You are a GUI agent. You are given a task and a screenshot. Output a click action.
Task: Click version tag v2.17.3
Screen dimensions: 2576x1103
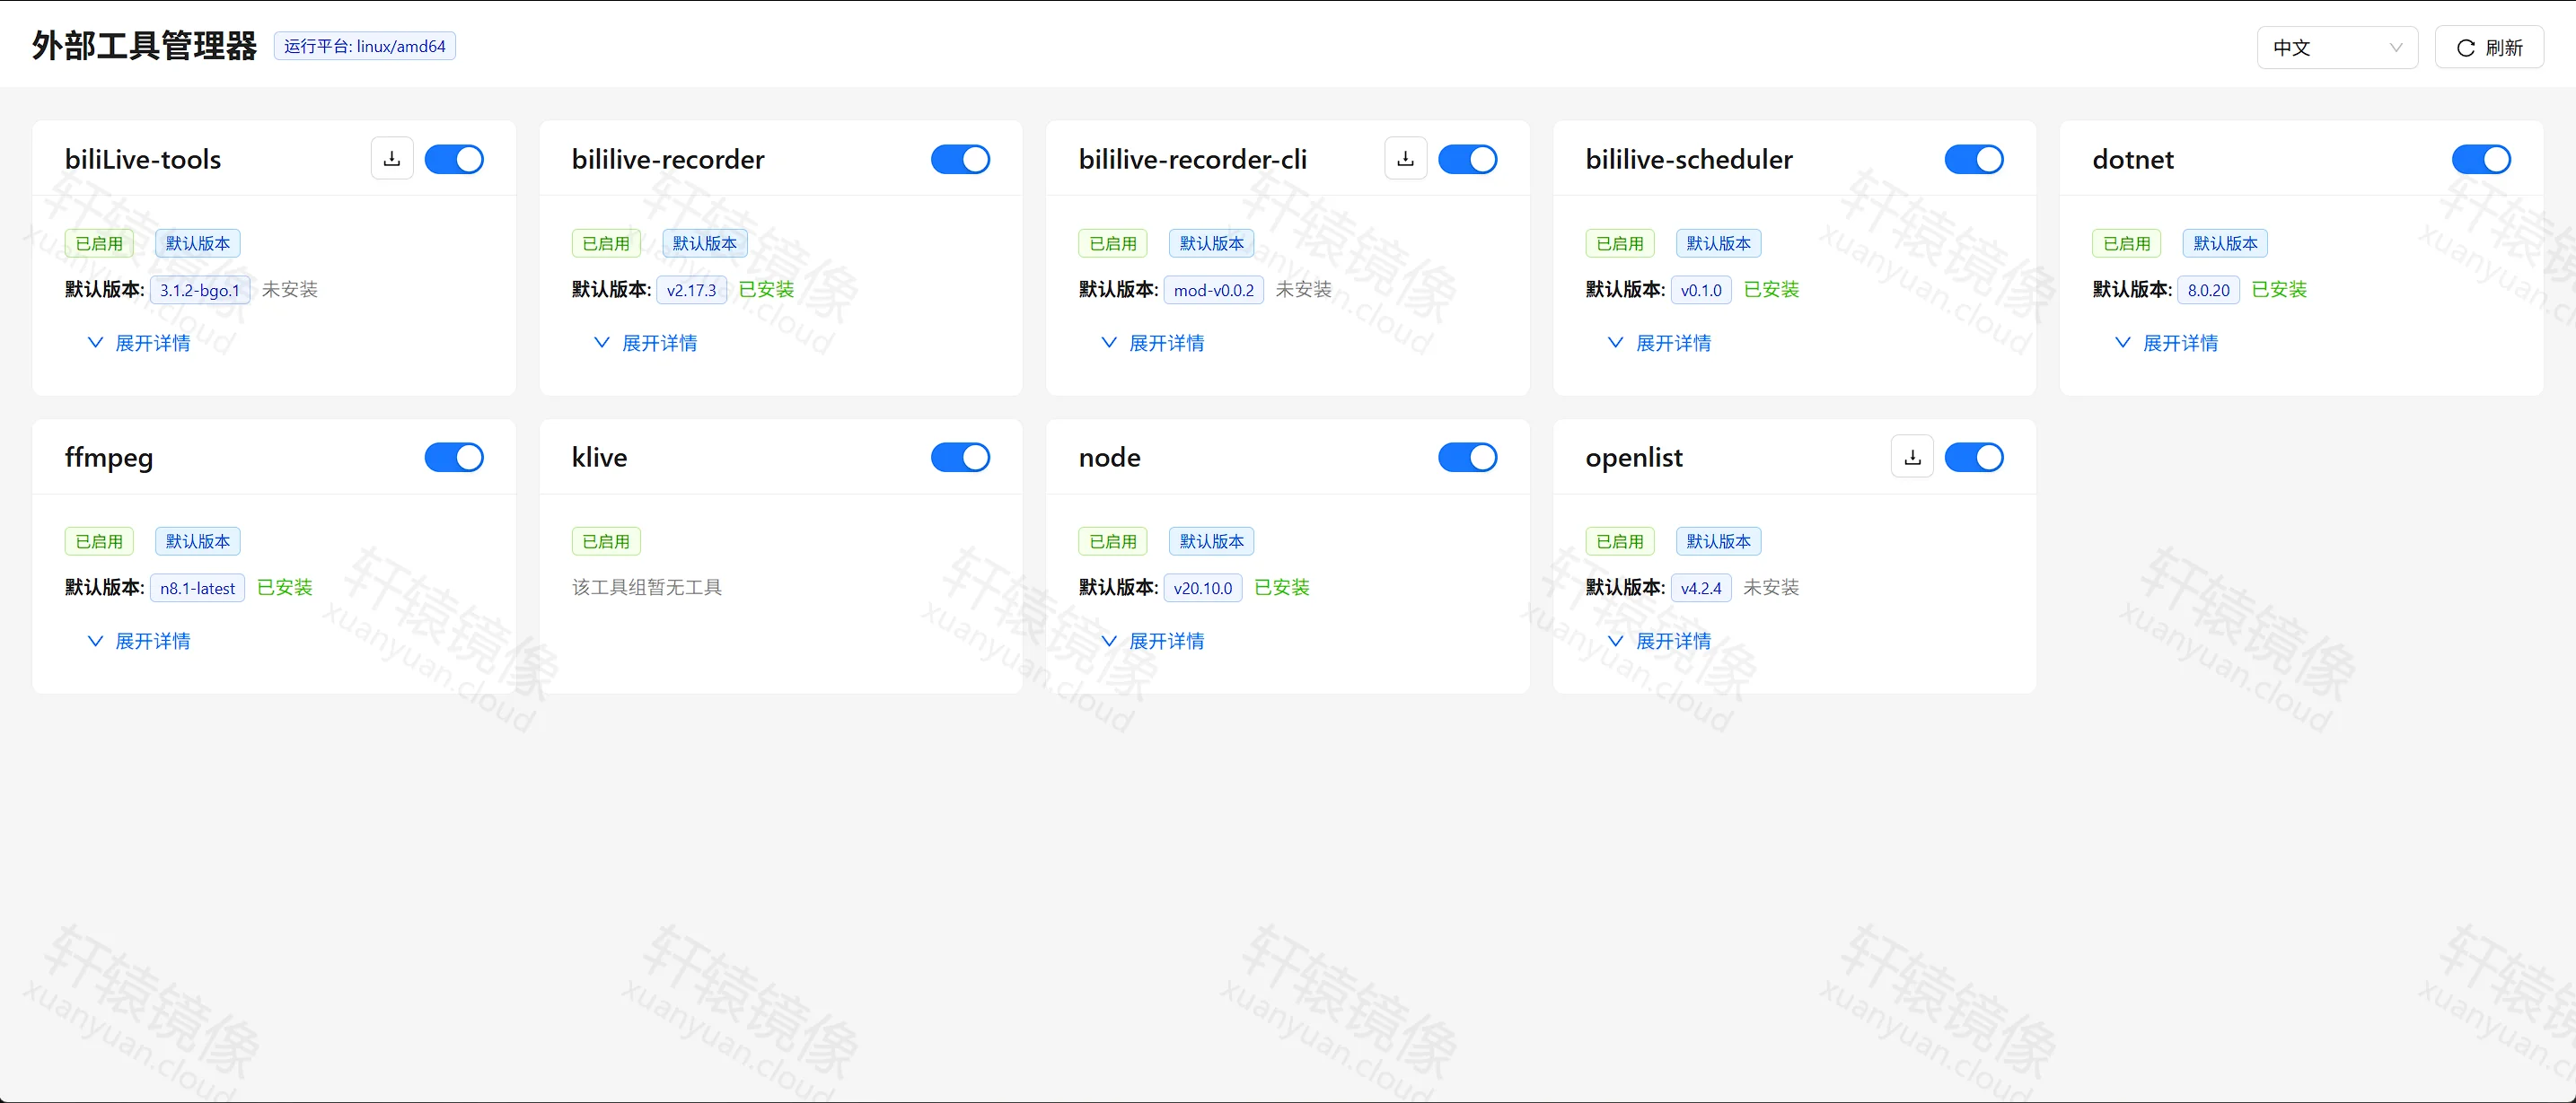692,290
